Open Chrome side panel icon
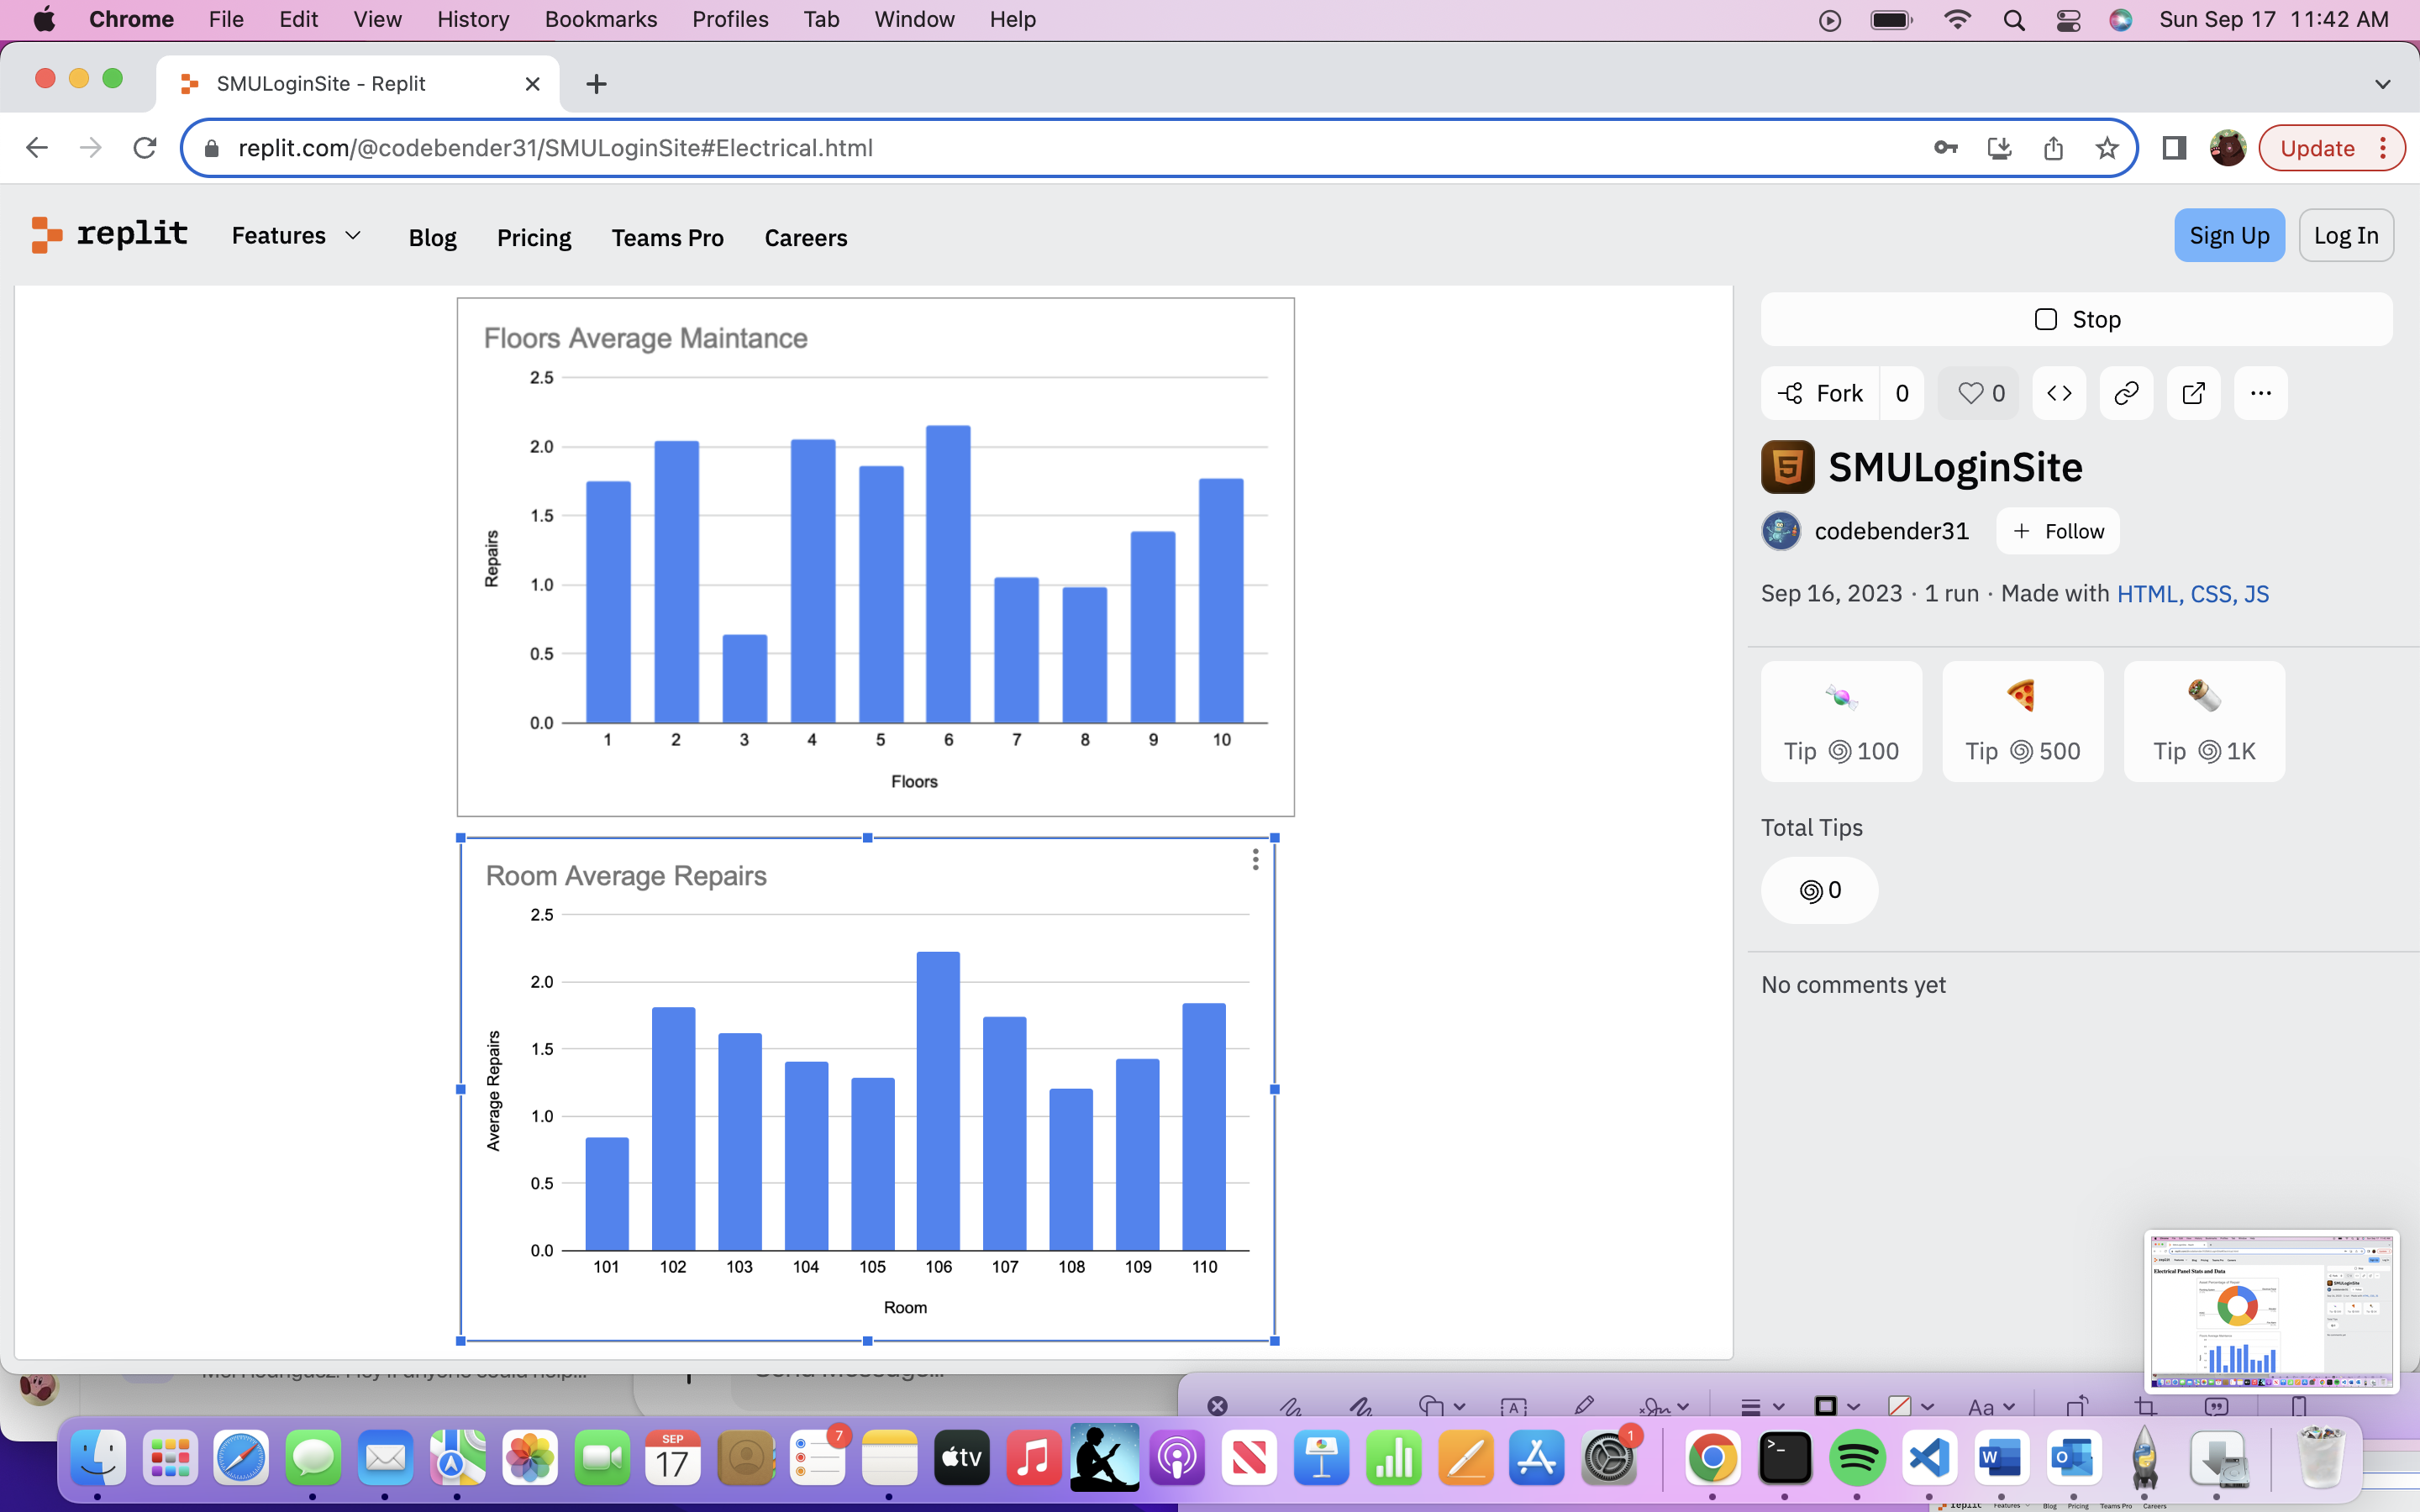Viewport: 2420px width, 1512px height. (x=2173, y=148)
